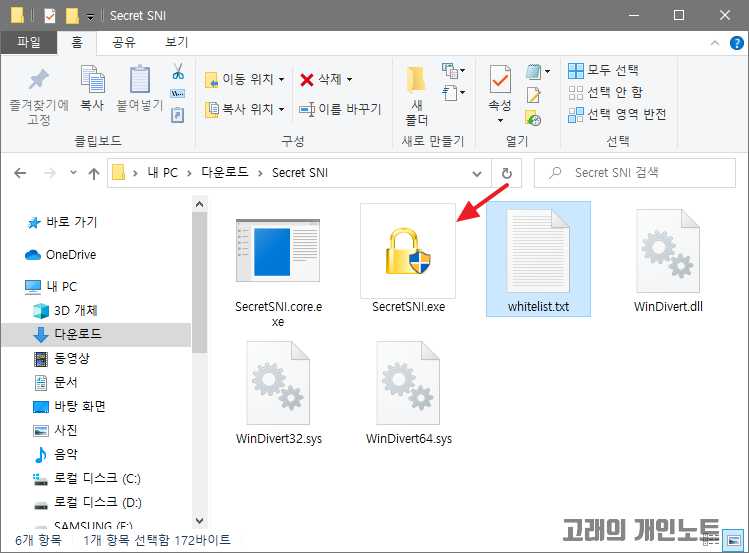This screenshot has width=749, height=553.
Task: Switch to large icons view in status bar
Action: click(x=734, y=540)
